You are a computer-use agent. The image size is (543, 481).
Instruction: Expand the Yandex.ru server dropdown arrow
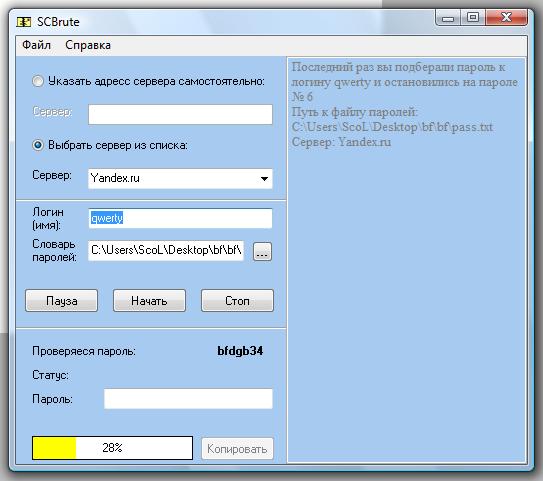pos(264,179)
